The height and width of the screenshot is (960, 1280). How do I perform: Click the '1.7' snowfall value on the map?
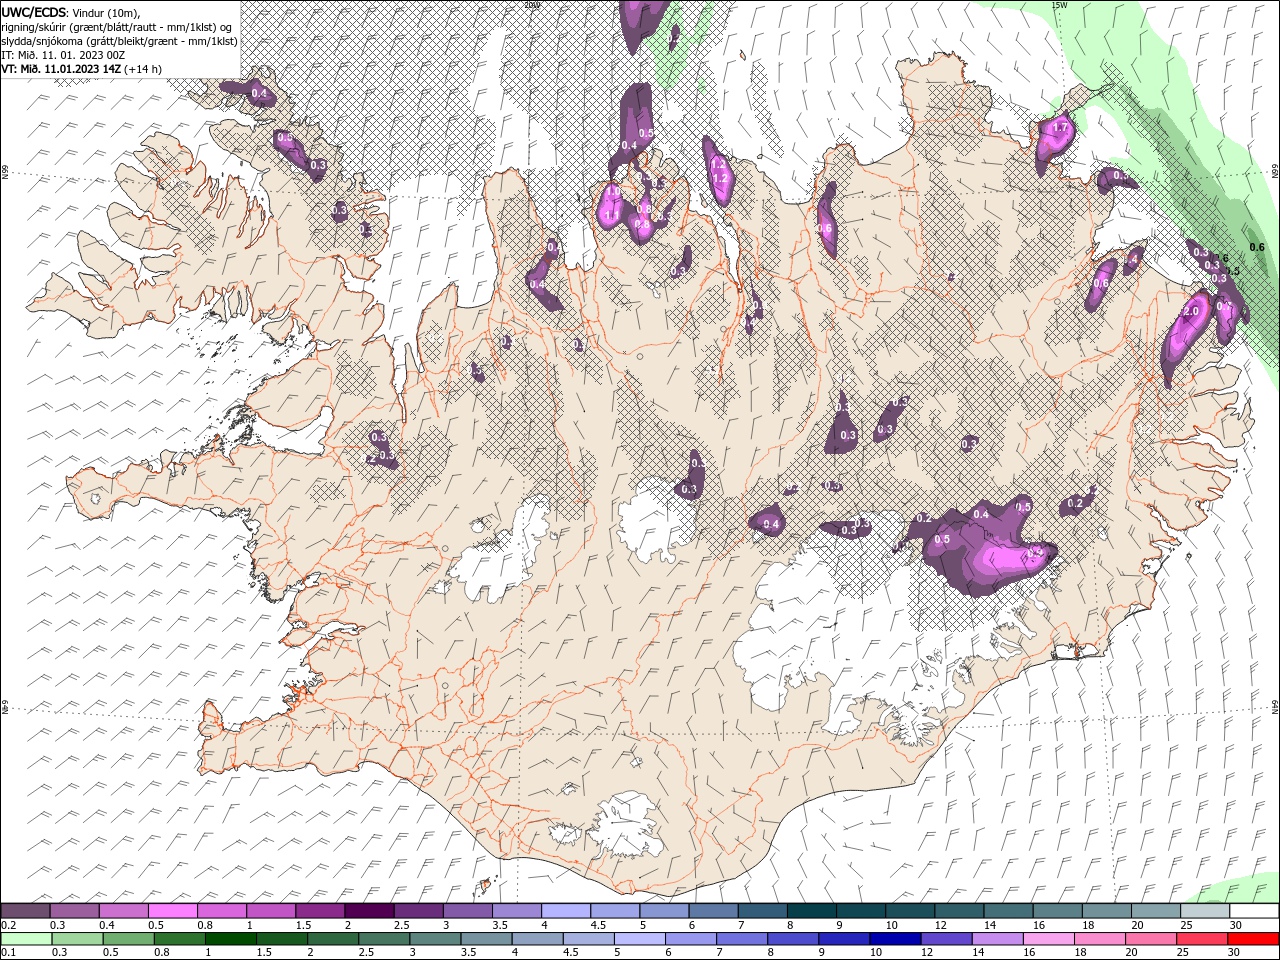(1061, 129)
